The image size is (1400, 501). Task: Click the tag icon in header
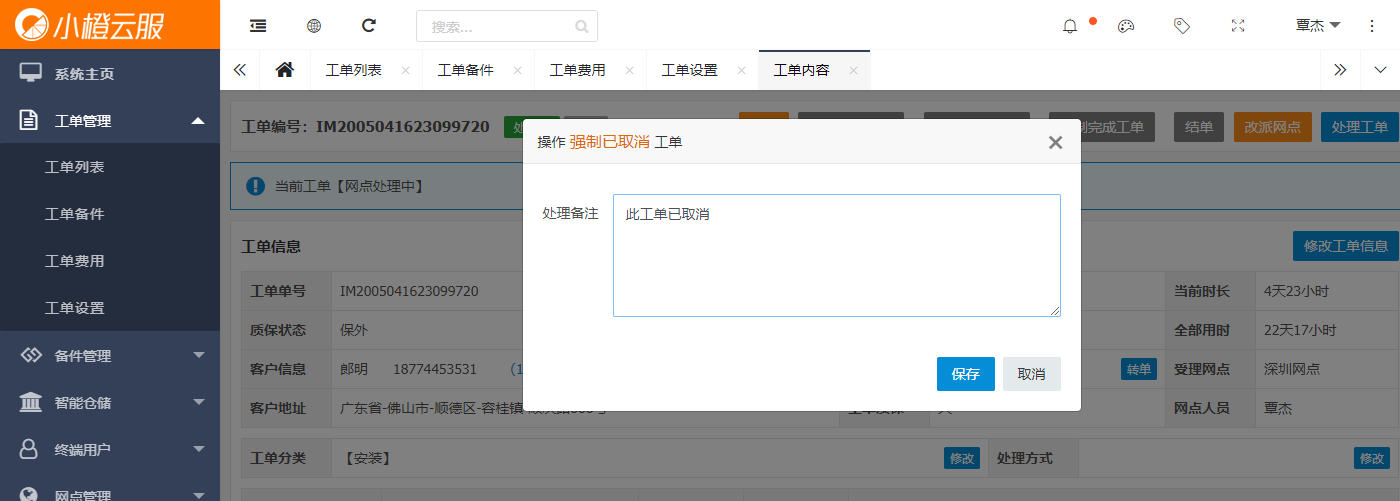click(x=1182, y=27)
